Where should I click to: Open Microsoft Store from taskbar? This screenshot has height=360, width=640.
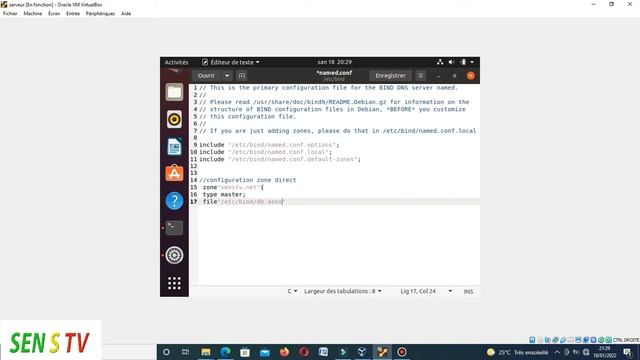245,352
